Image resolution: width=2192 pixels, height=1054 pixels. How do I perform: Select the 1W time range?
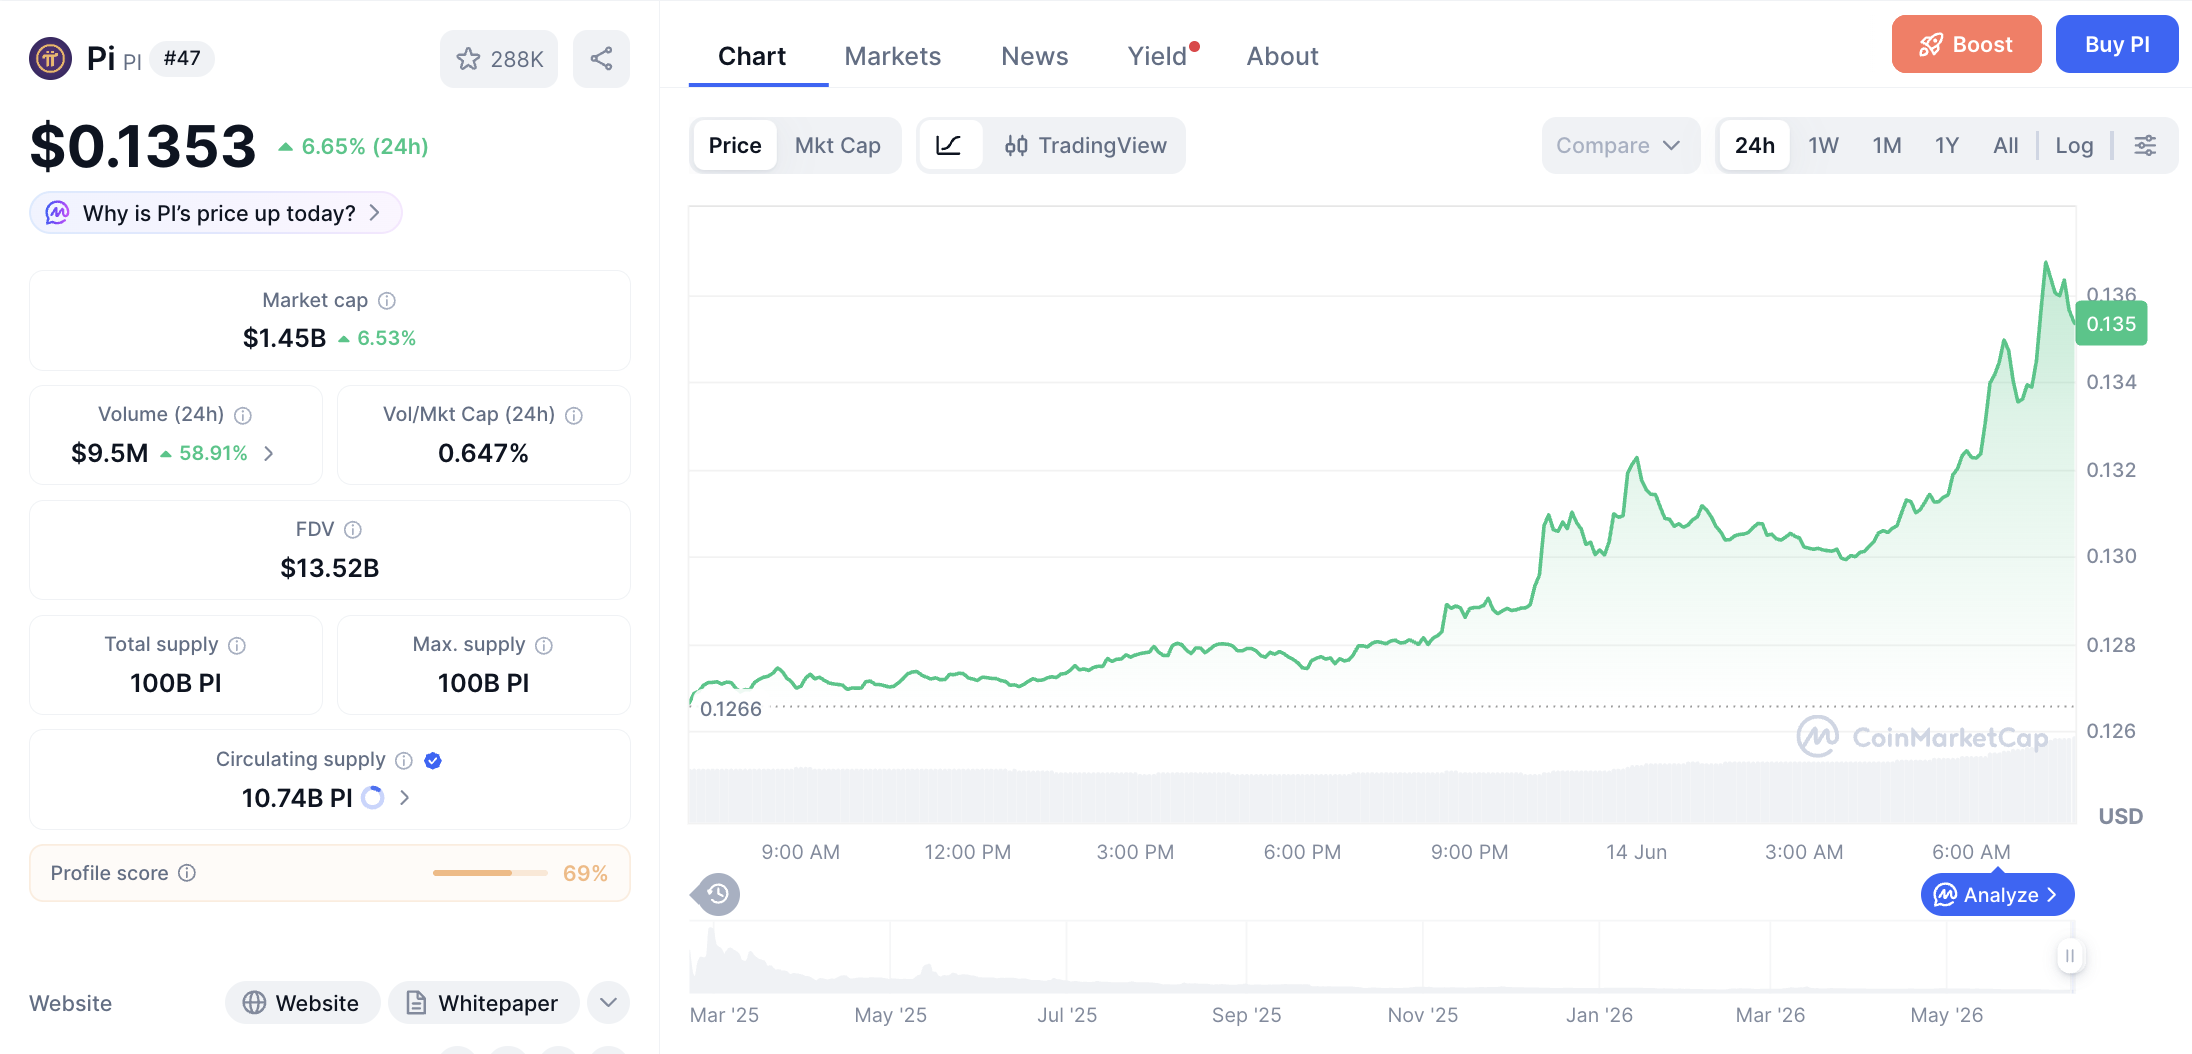pyautogui.click(x=1823, y=146)
